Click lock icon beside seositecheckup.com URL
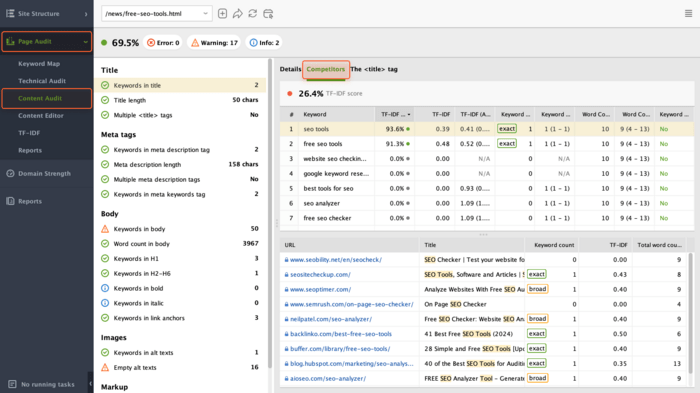 pyautogui.click(x=287, y=275)
